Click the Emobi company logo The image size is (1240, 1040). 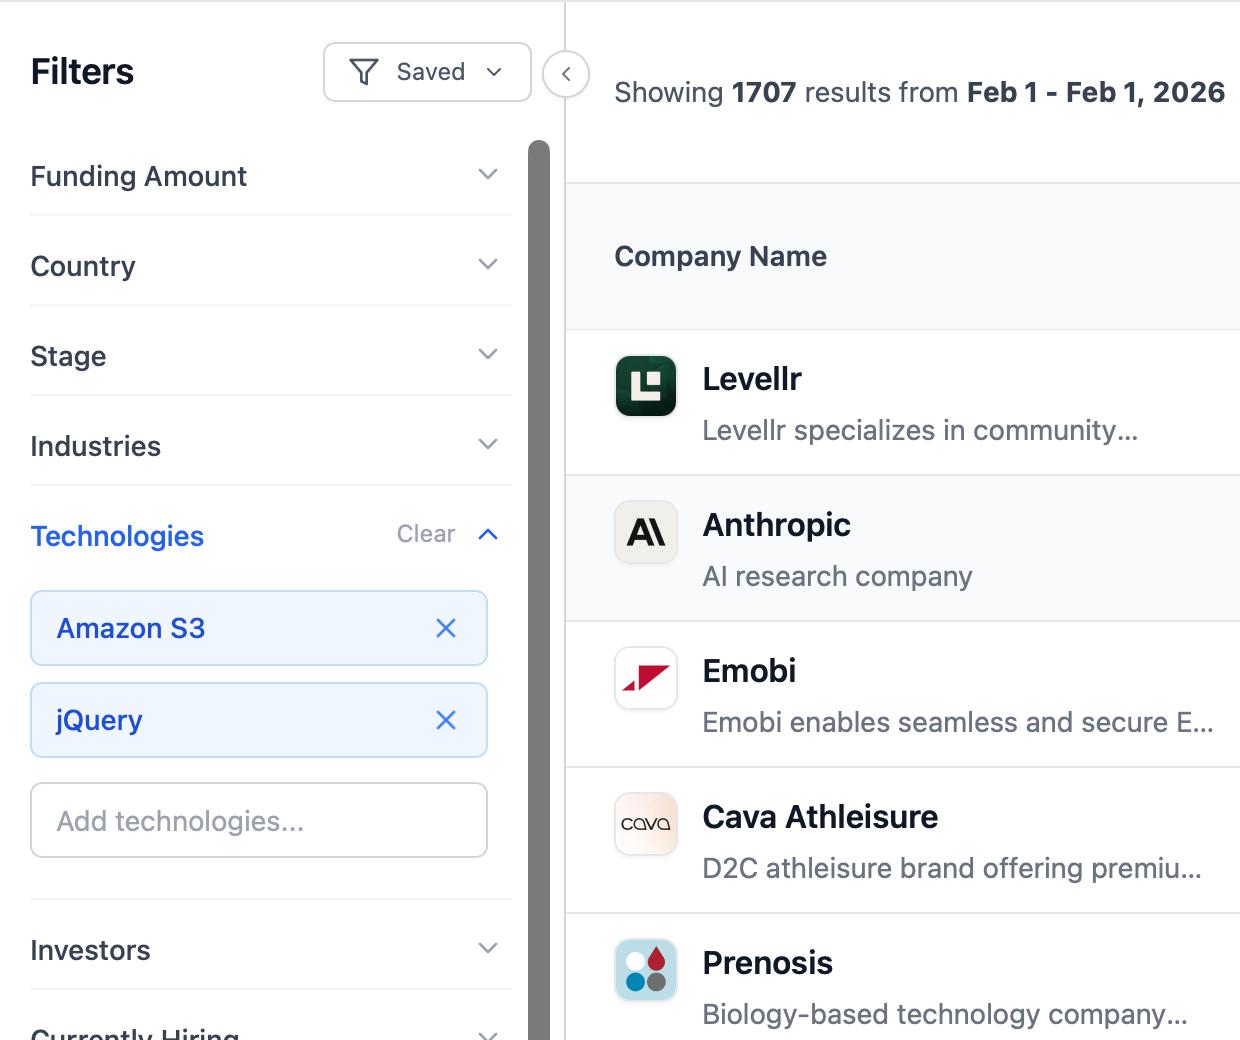645,678
